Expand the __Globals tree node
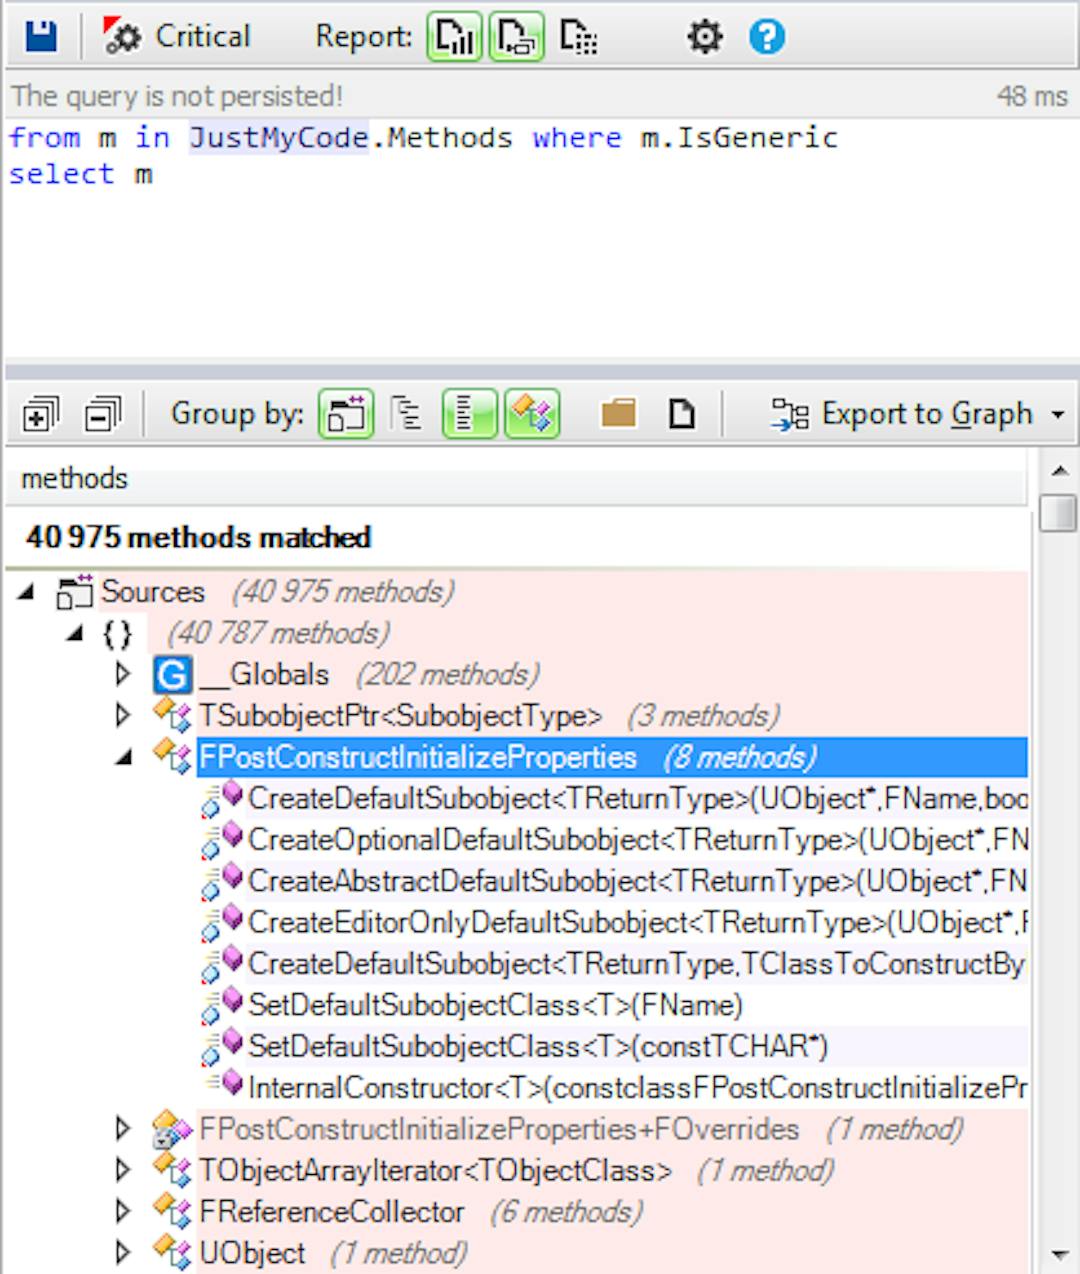Viewport: 1080px width, 1274px height. coord(123,674)
